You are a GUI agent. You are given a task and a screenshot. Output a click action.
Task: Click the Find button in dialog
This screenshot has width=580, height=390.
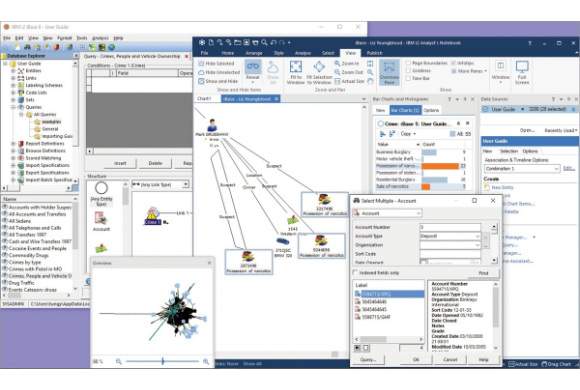(483, 273)
